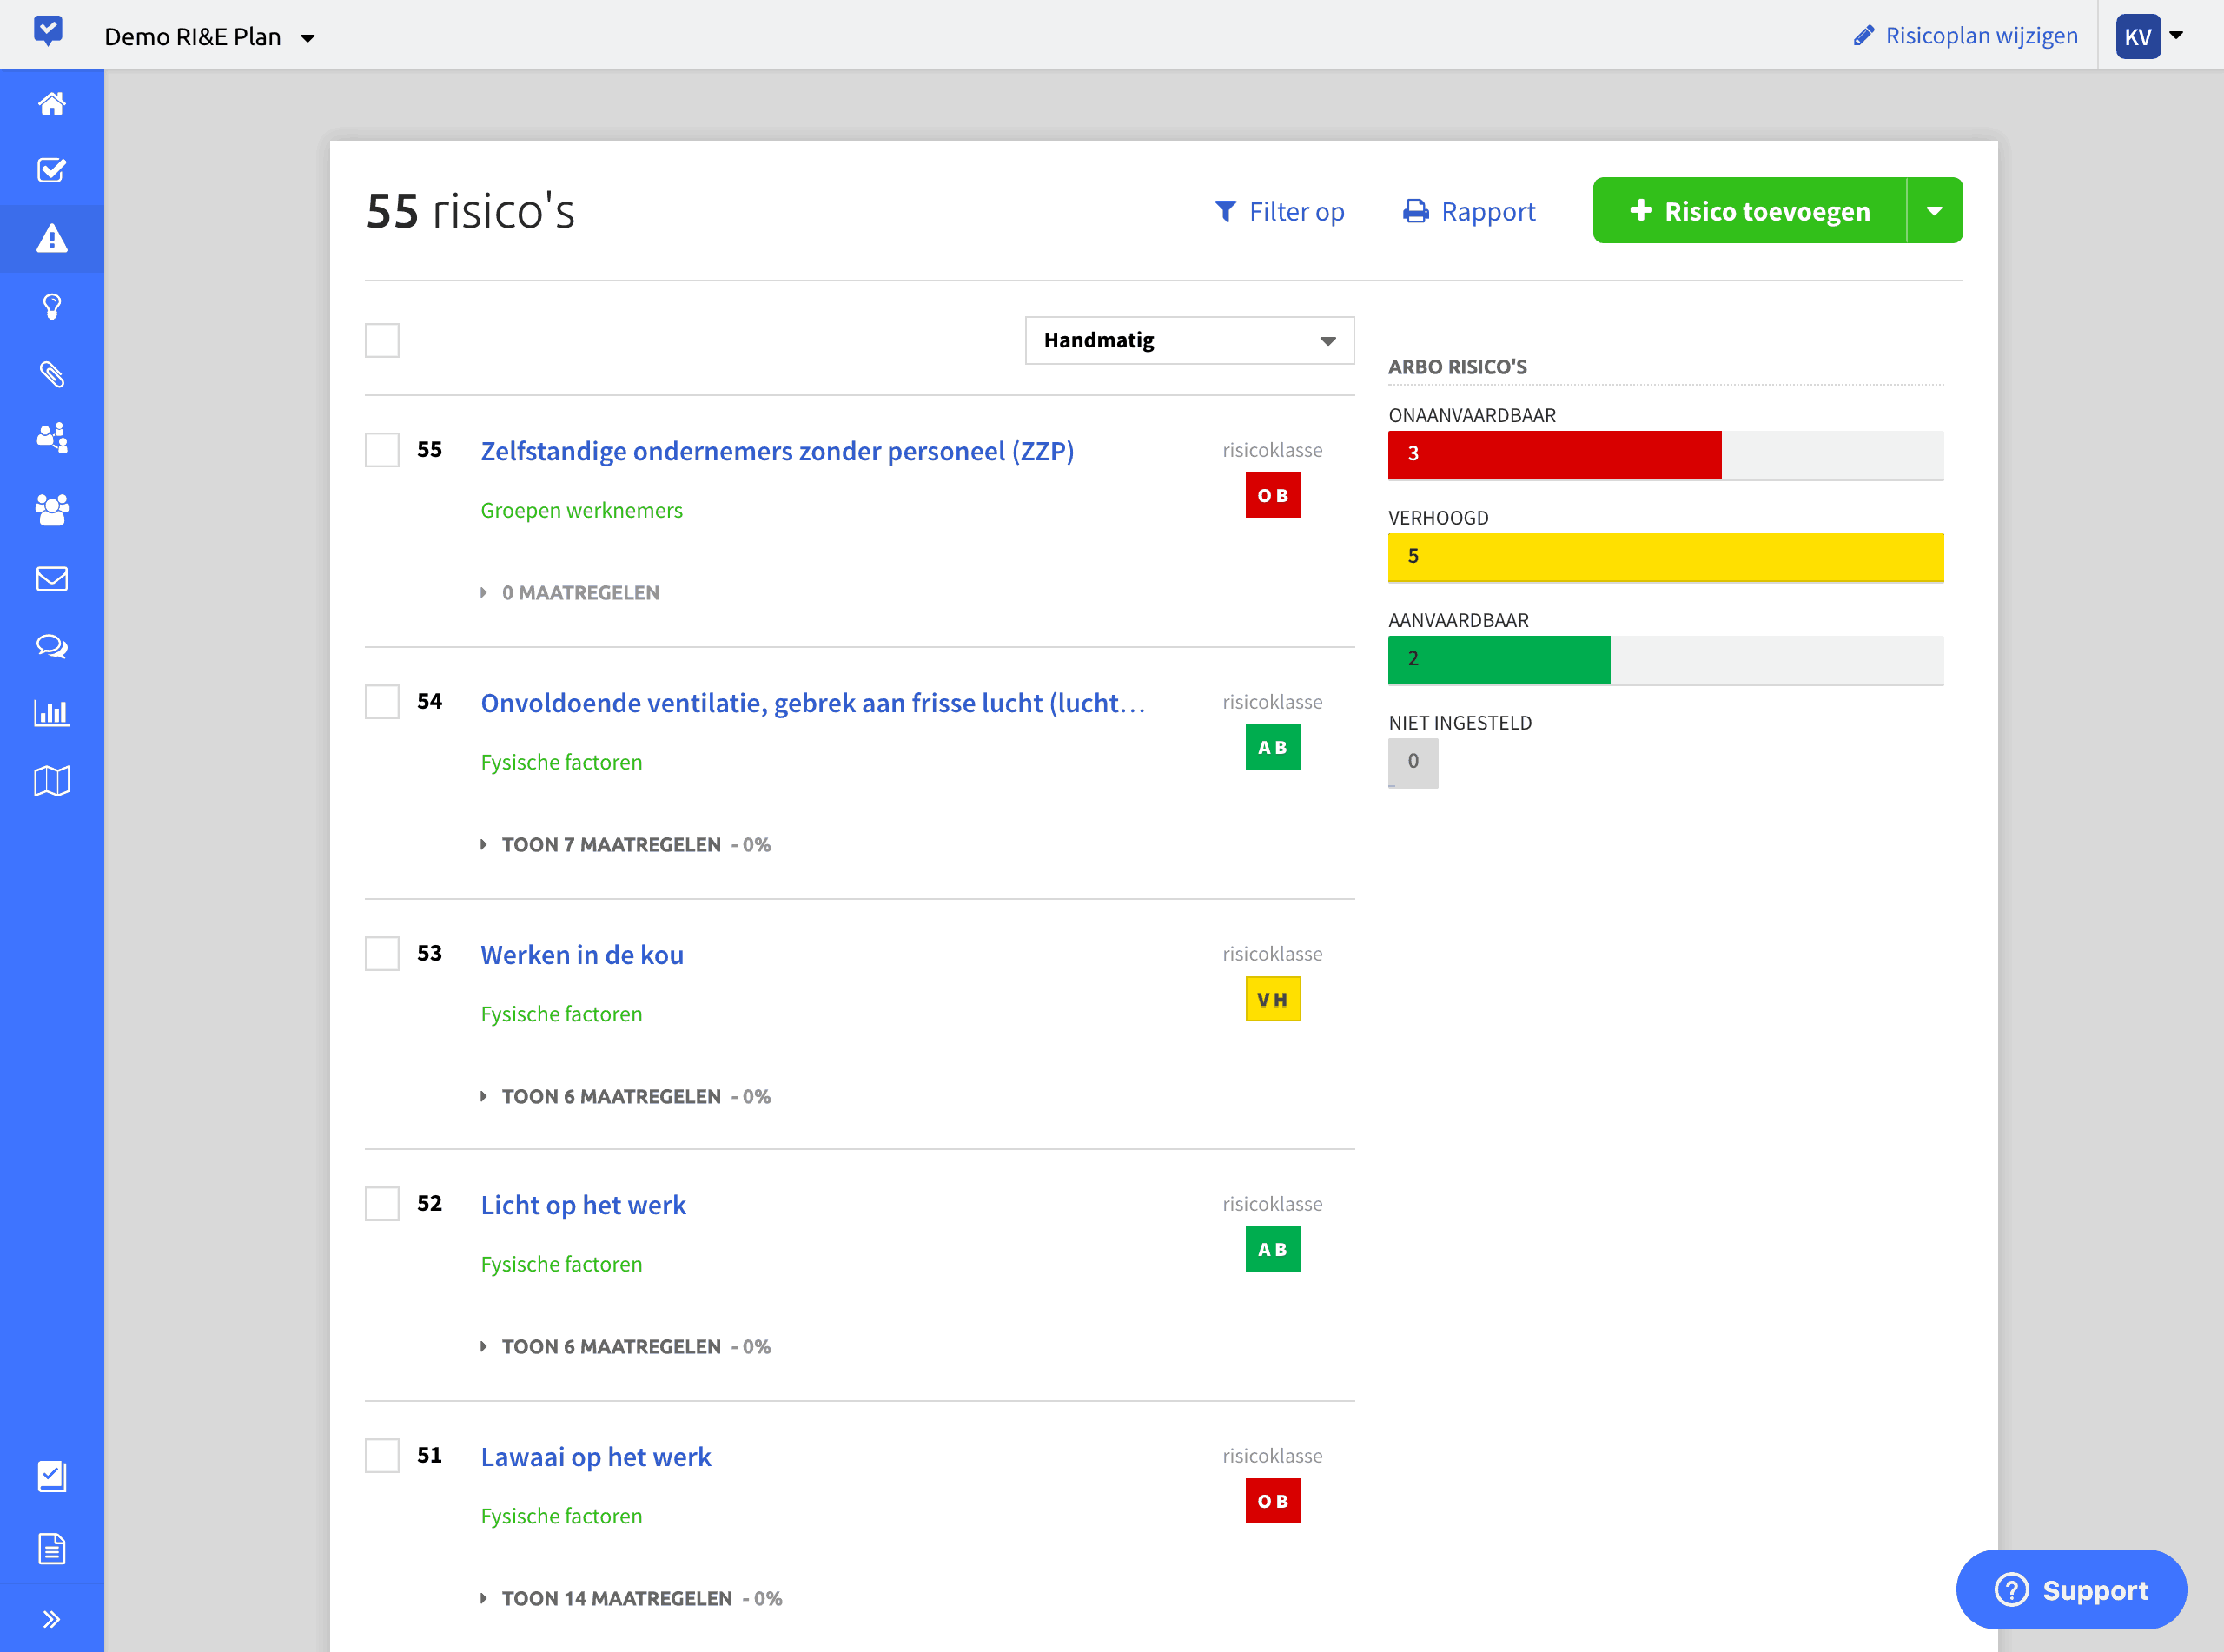Open the home icon in sidebar
2224x1652 pixels.
click(x=51, y=103)
